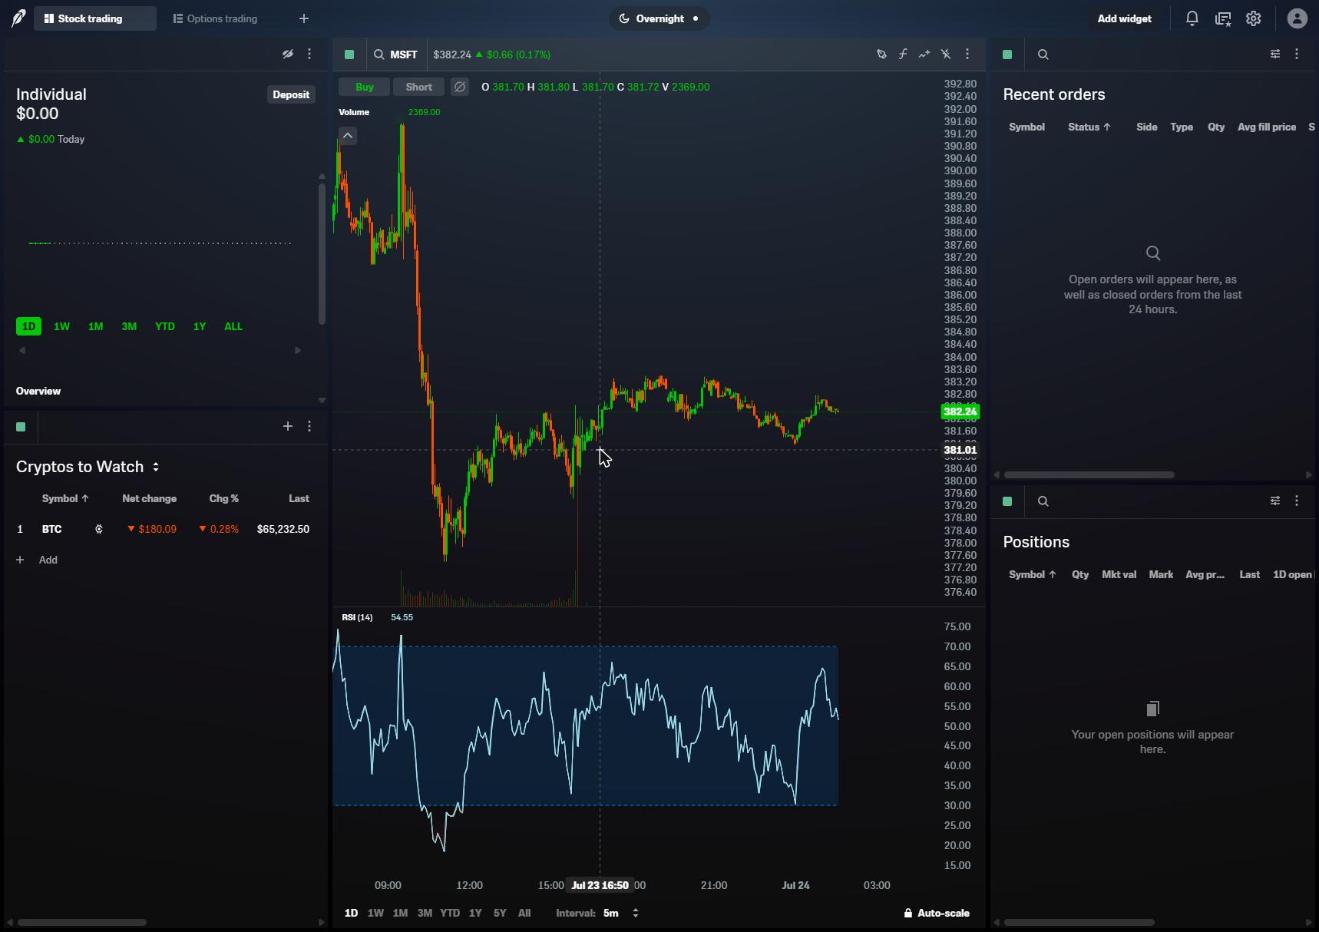Collapse the Volume indicator with the chevron
Viewport: 1319px width, 932px height.
point(348,135)
